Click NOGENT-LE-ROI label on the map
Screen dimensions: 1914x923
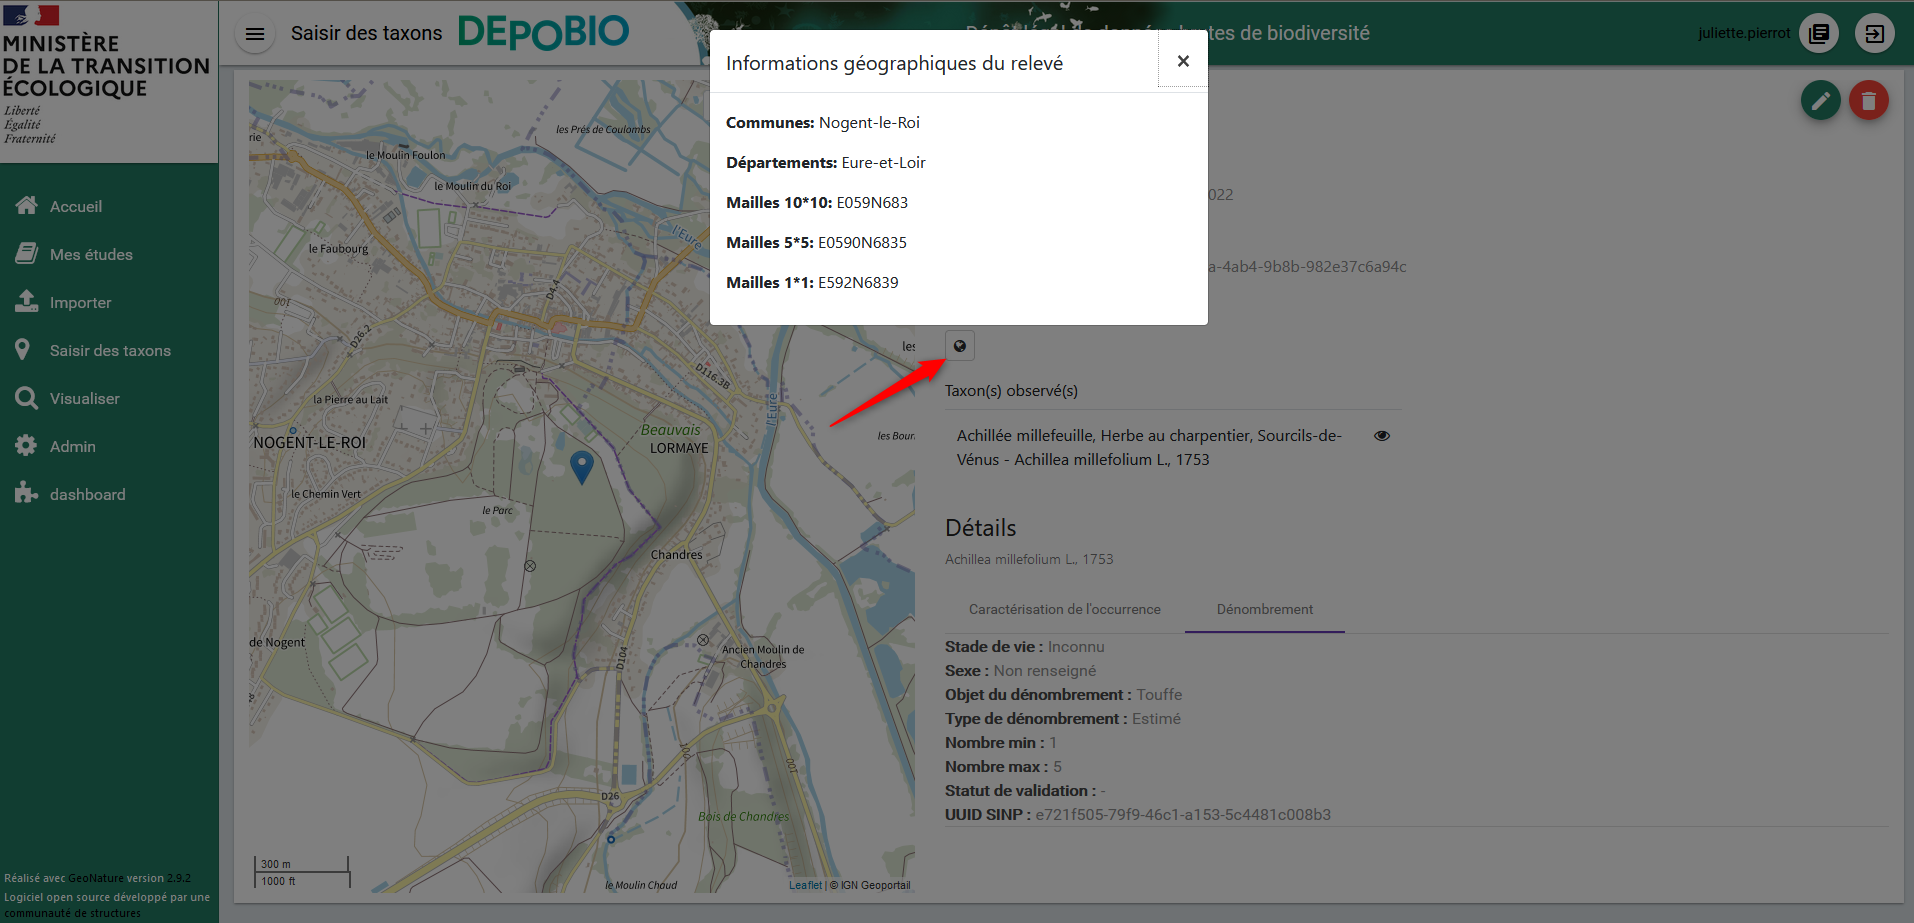(x=310, y=442)
